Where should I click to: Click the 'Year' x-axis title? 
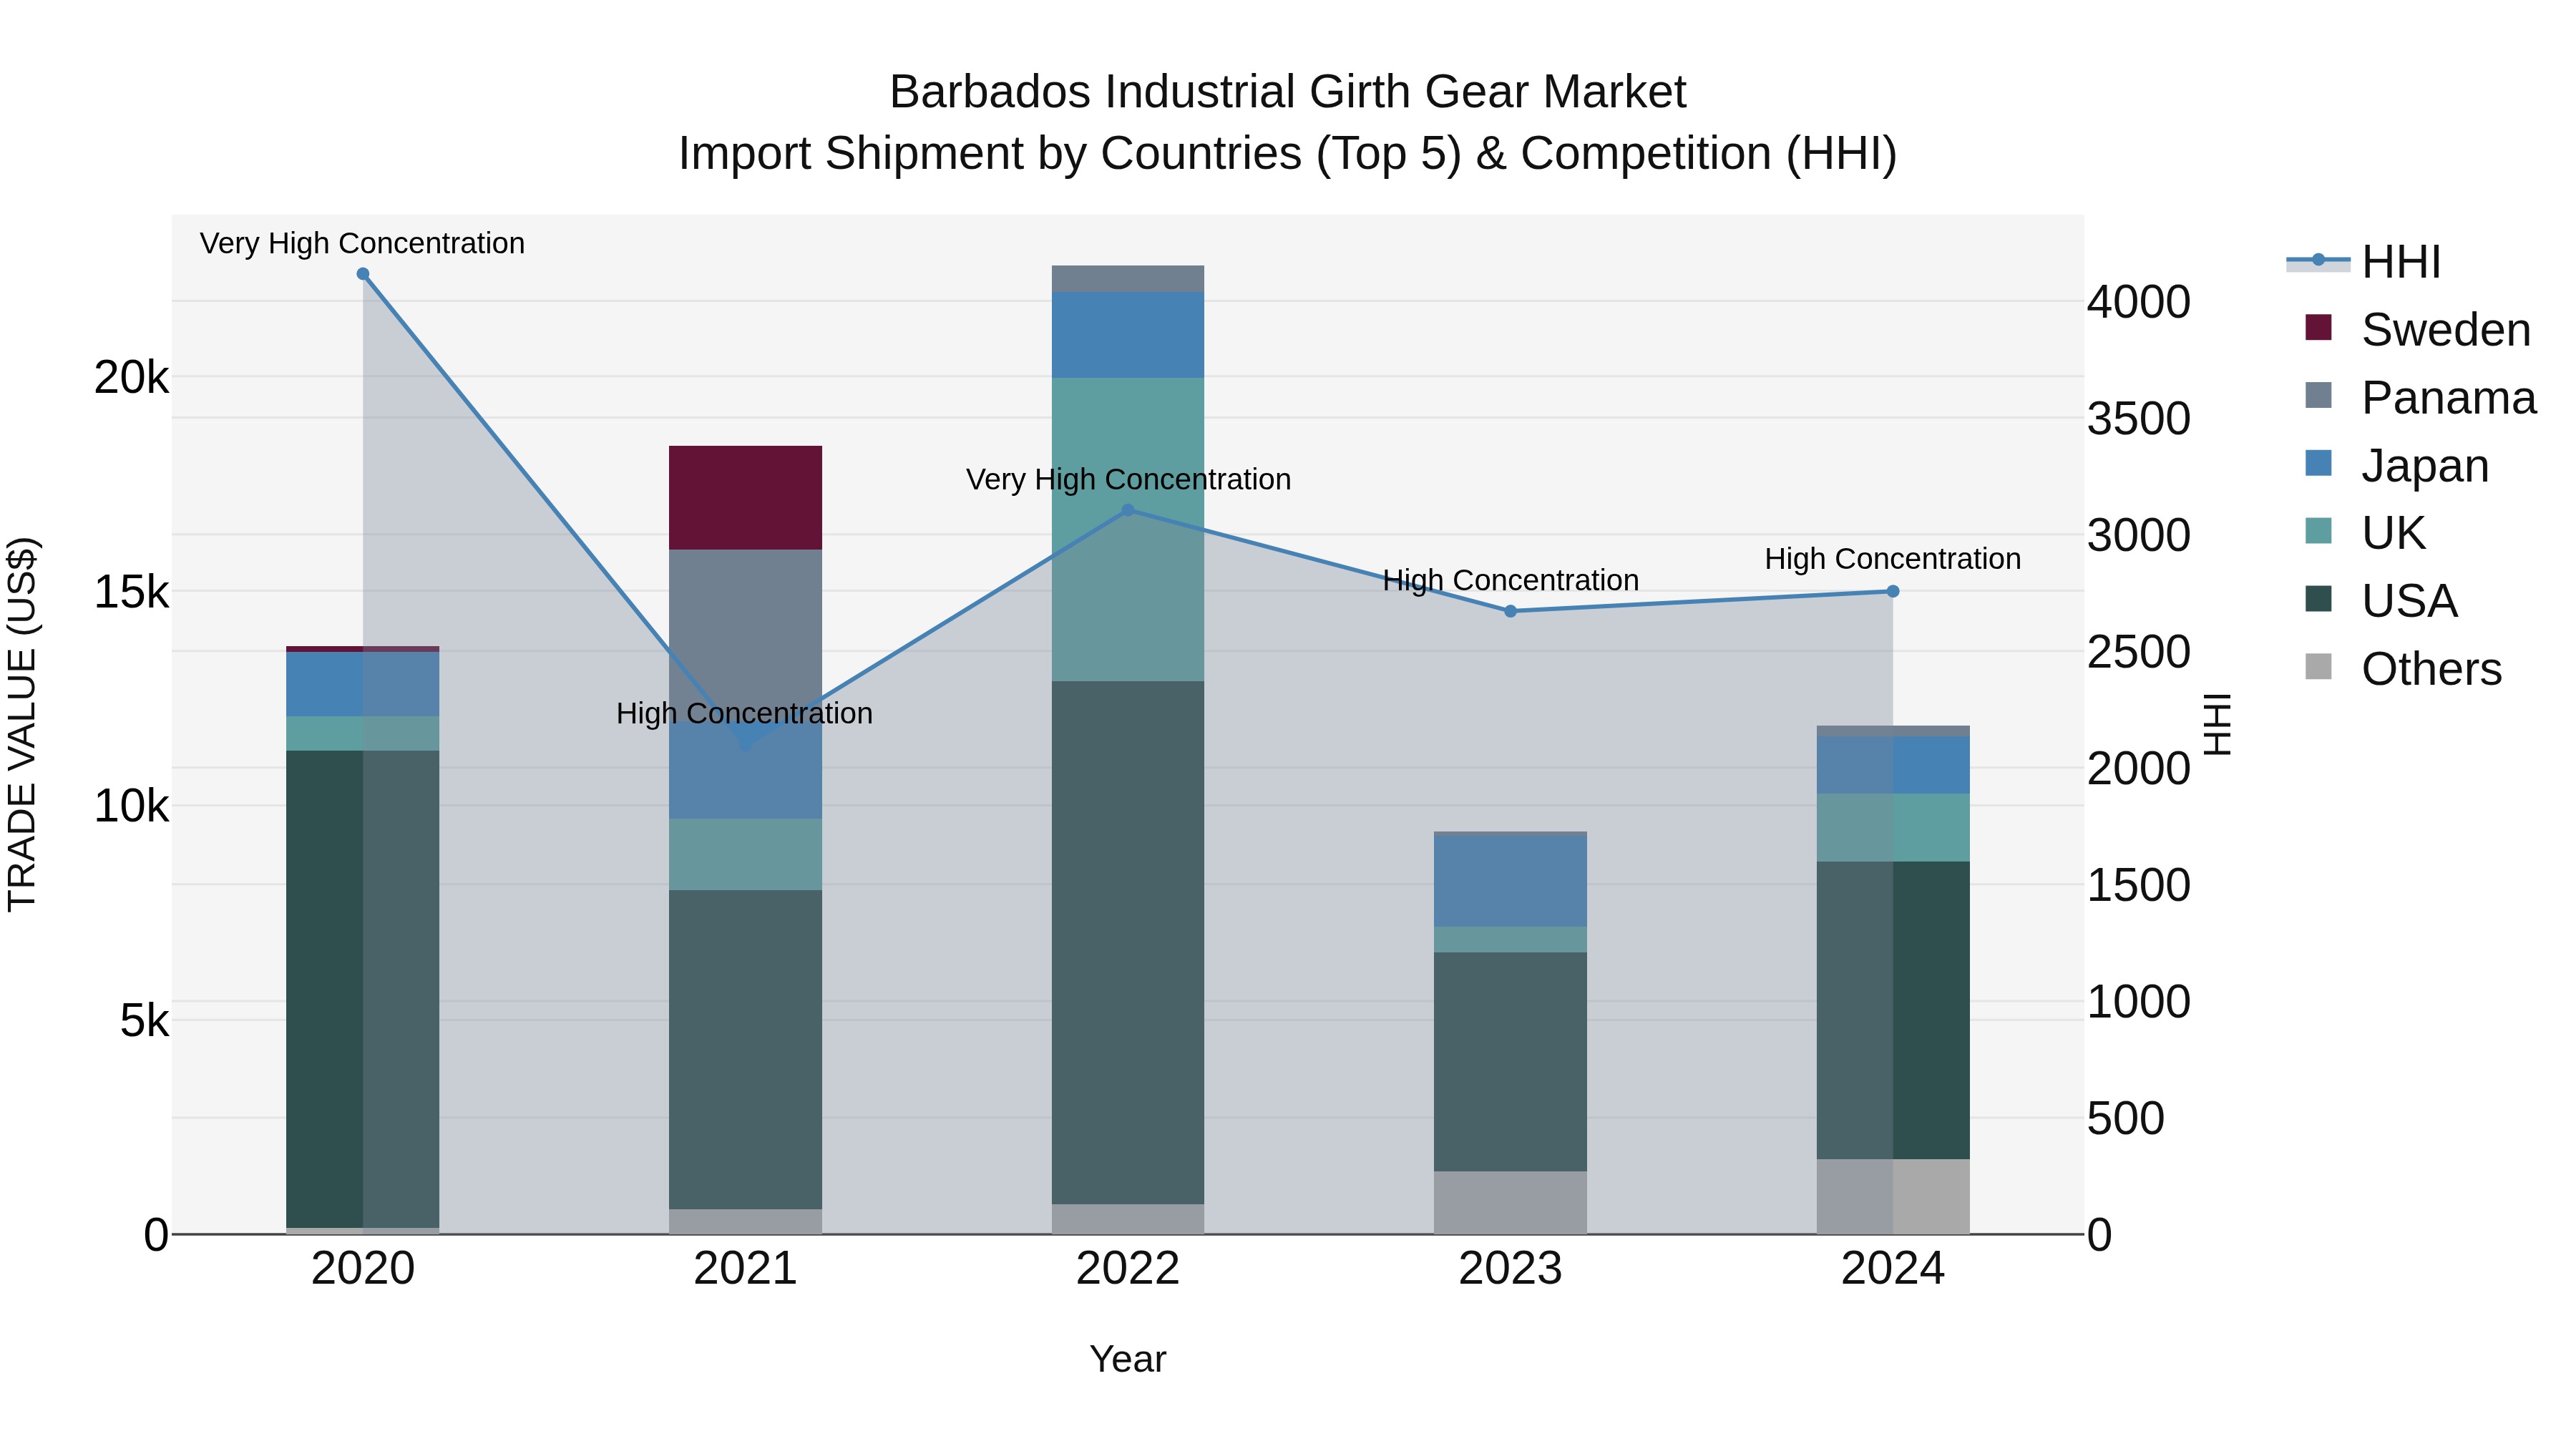[x=1128, y=1360]
